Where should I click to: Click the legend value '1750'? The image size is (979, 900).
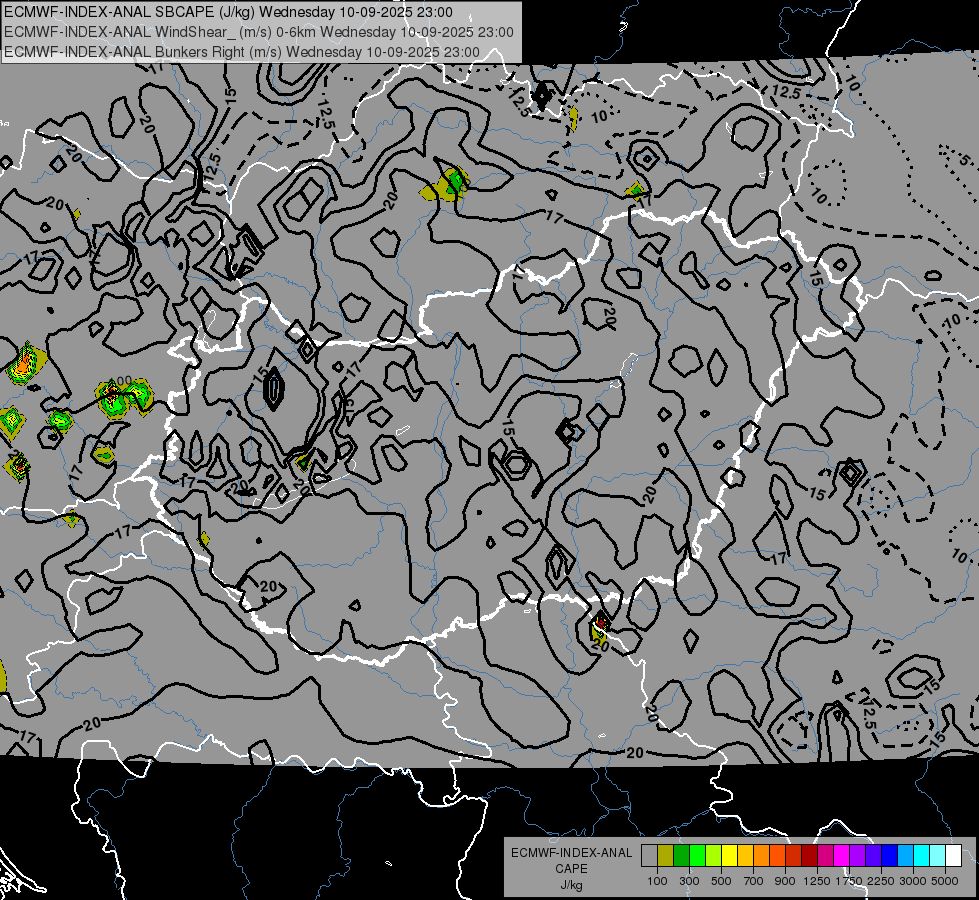[849, 881]
